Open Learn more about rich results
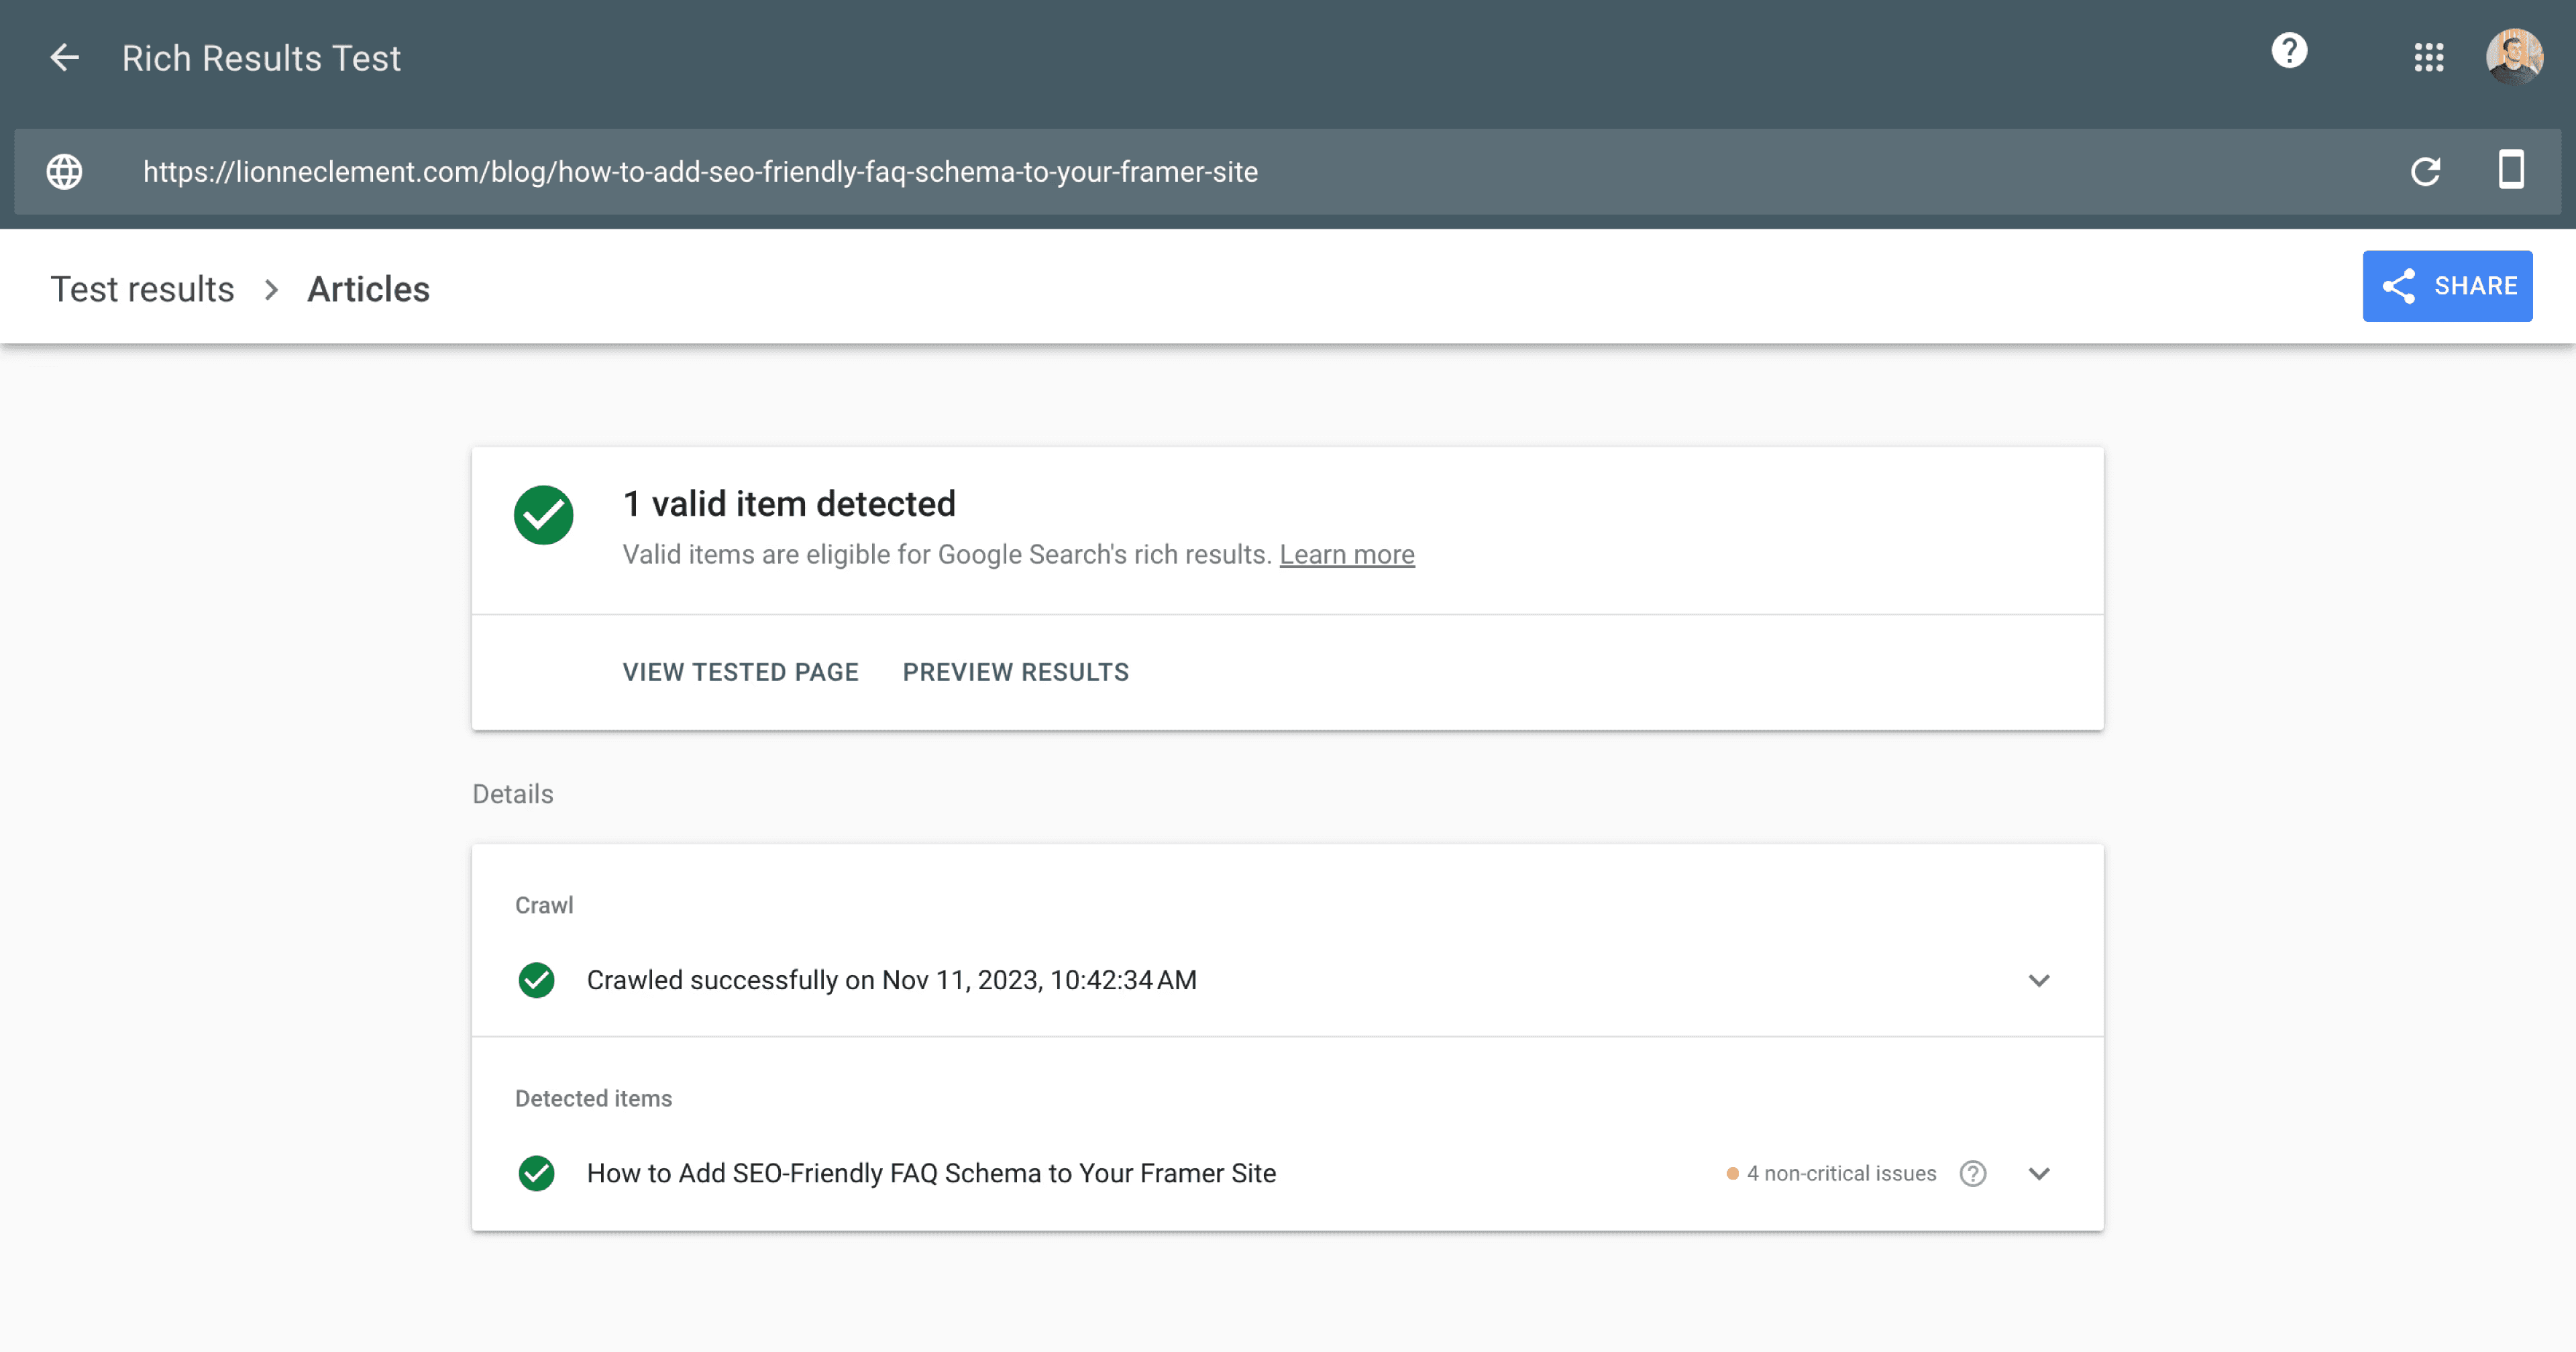This screenshot has width=2576, height=1352. (x=1347, y=554)
